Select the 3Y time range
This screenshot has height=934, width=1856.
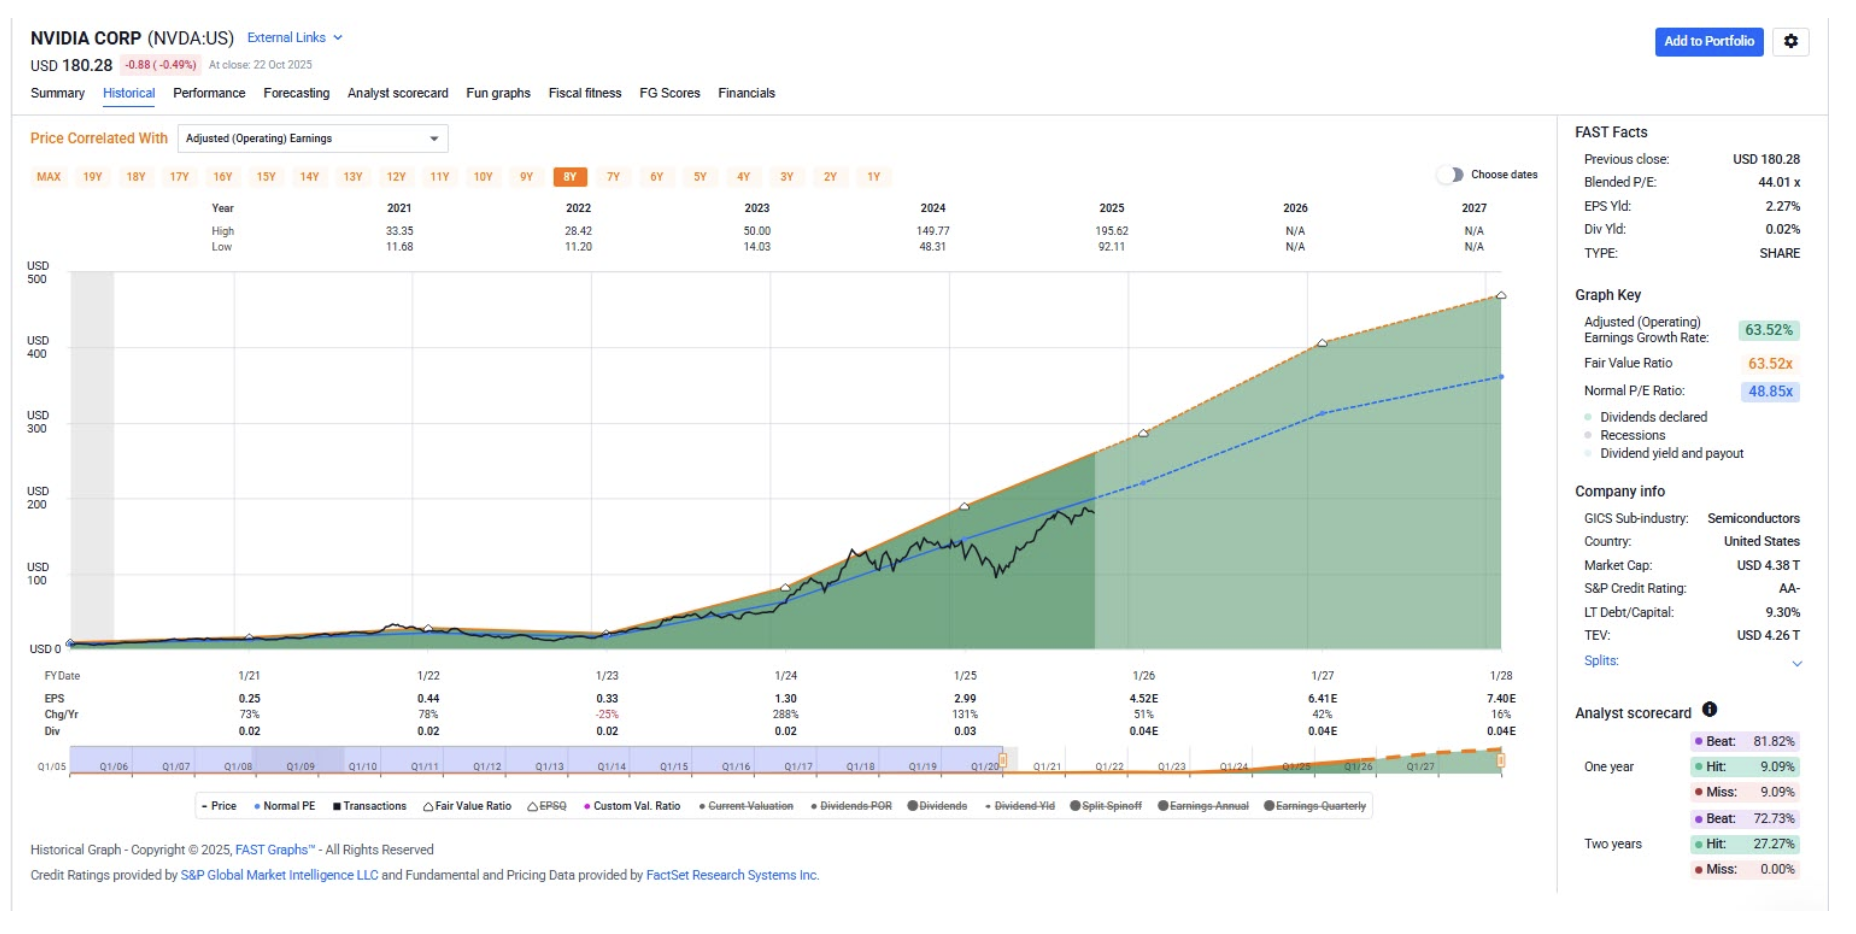[x=787, y=177]
